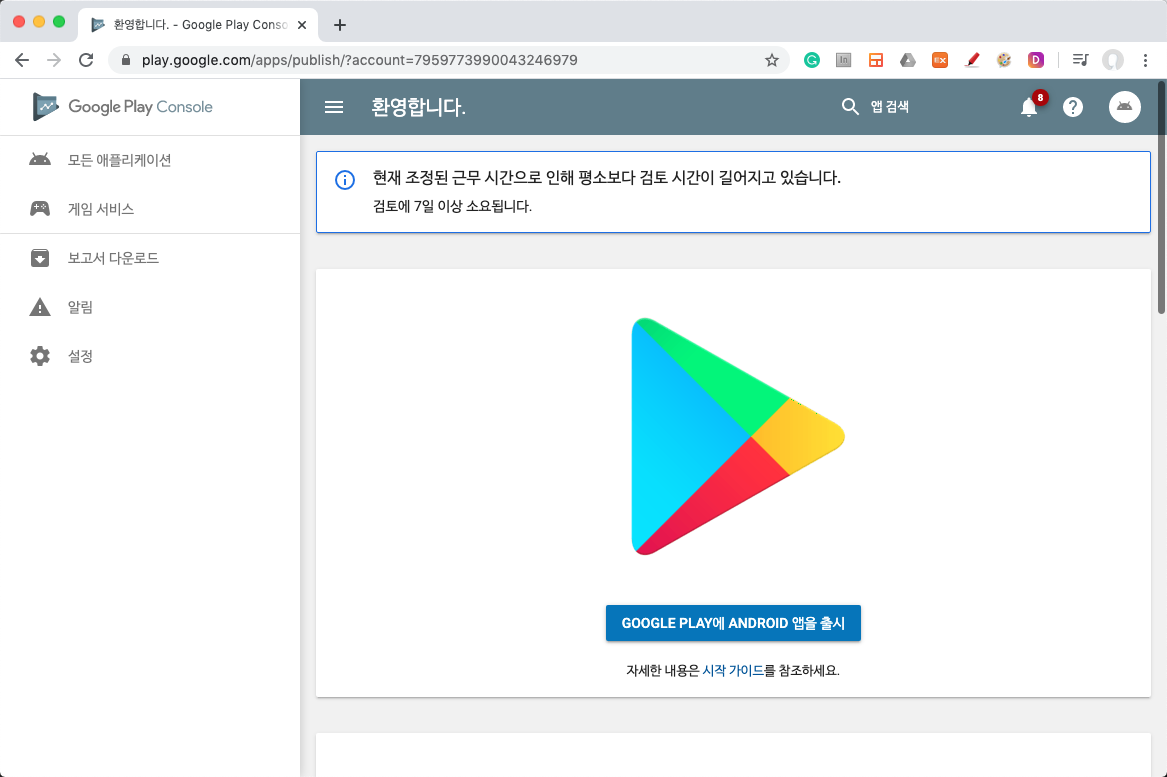Click the download icon for 보고서 다운로드
This screenshot has width=1167, height=777.
(40, 258)
